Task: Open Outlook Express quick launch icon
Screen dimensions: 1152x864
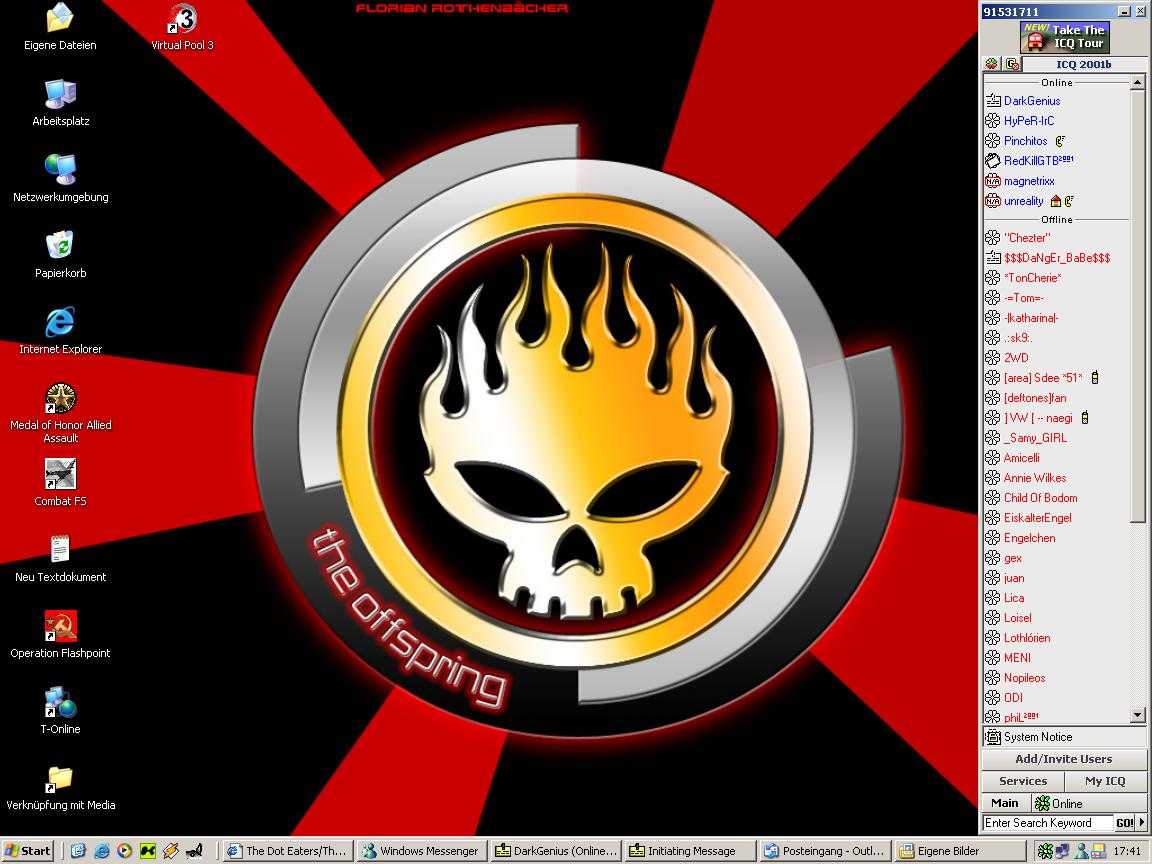Action: pos(79,851)
